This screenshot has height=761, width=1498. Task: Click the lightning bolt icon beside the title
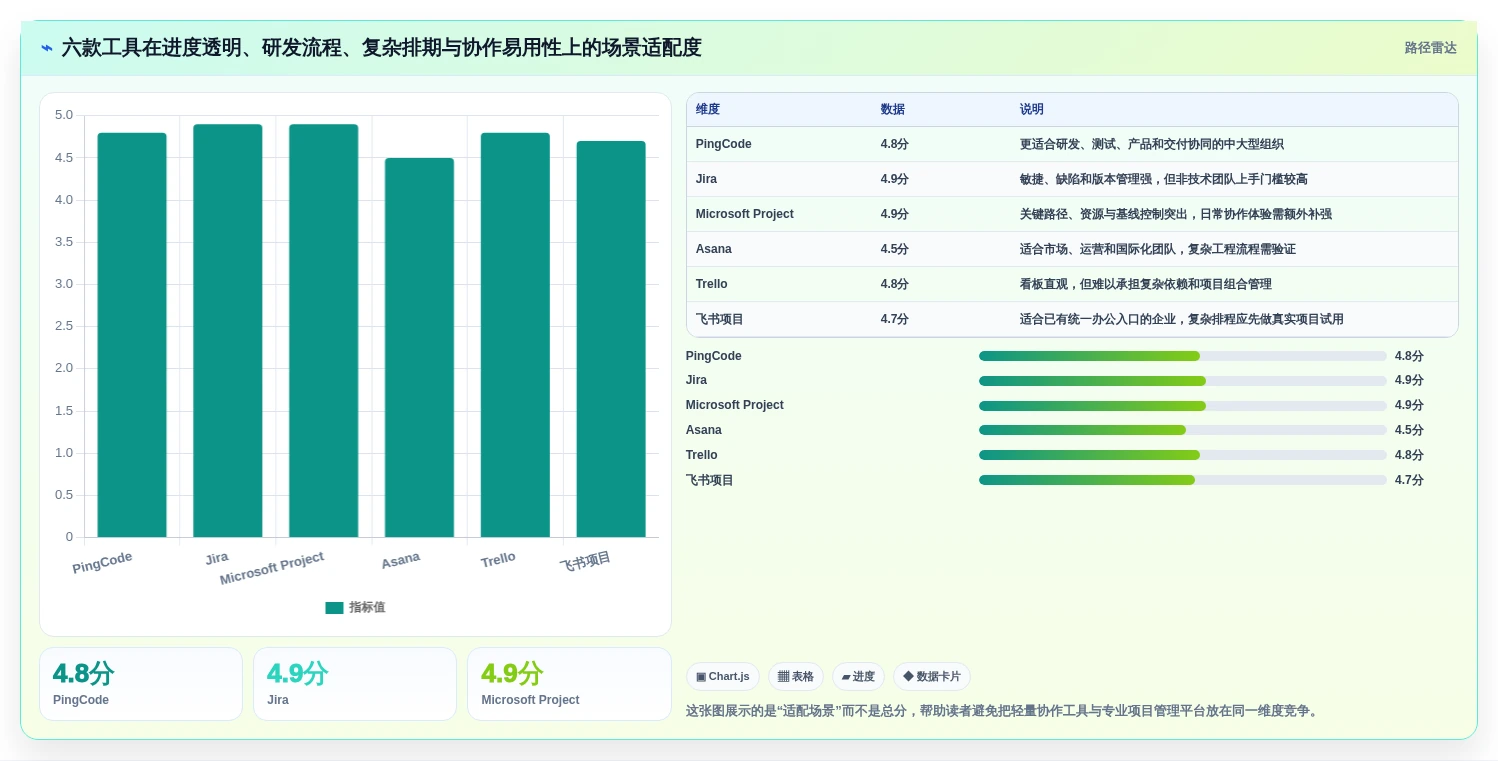(x=47, y=48)
